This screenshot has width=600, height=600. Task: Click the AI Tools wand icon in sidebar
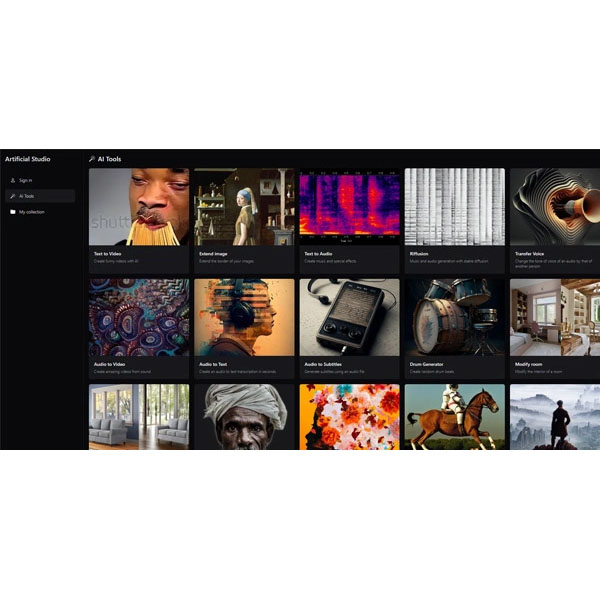pos(12,196)
